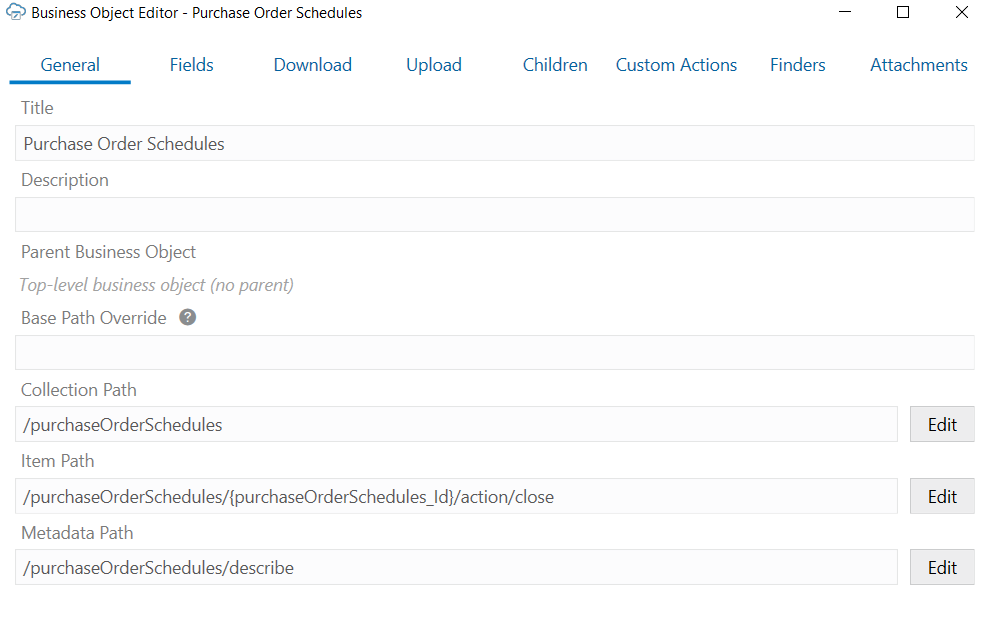Image resolution: width=989 pixels, height=628 pixels.
Task: Click the empty Description field
Action: (x=494, y=214)
